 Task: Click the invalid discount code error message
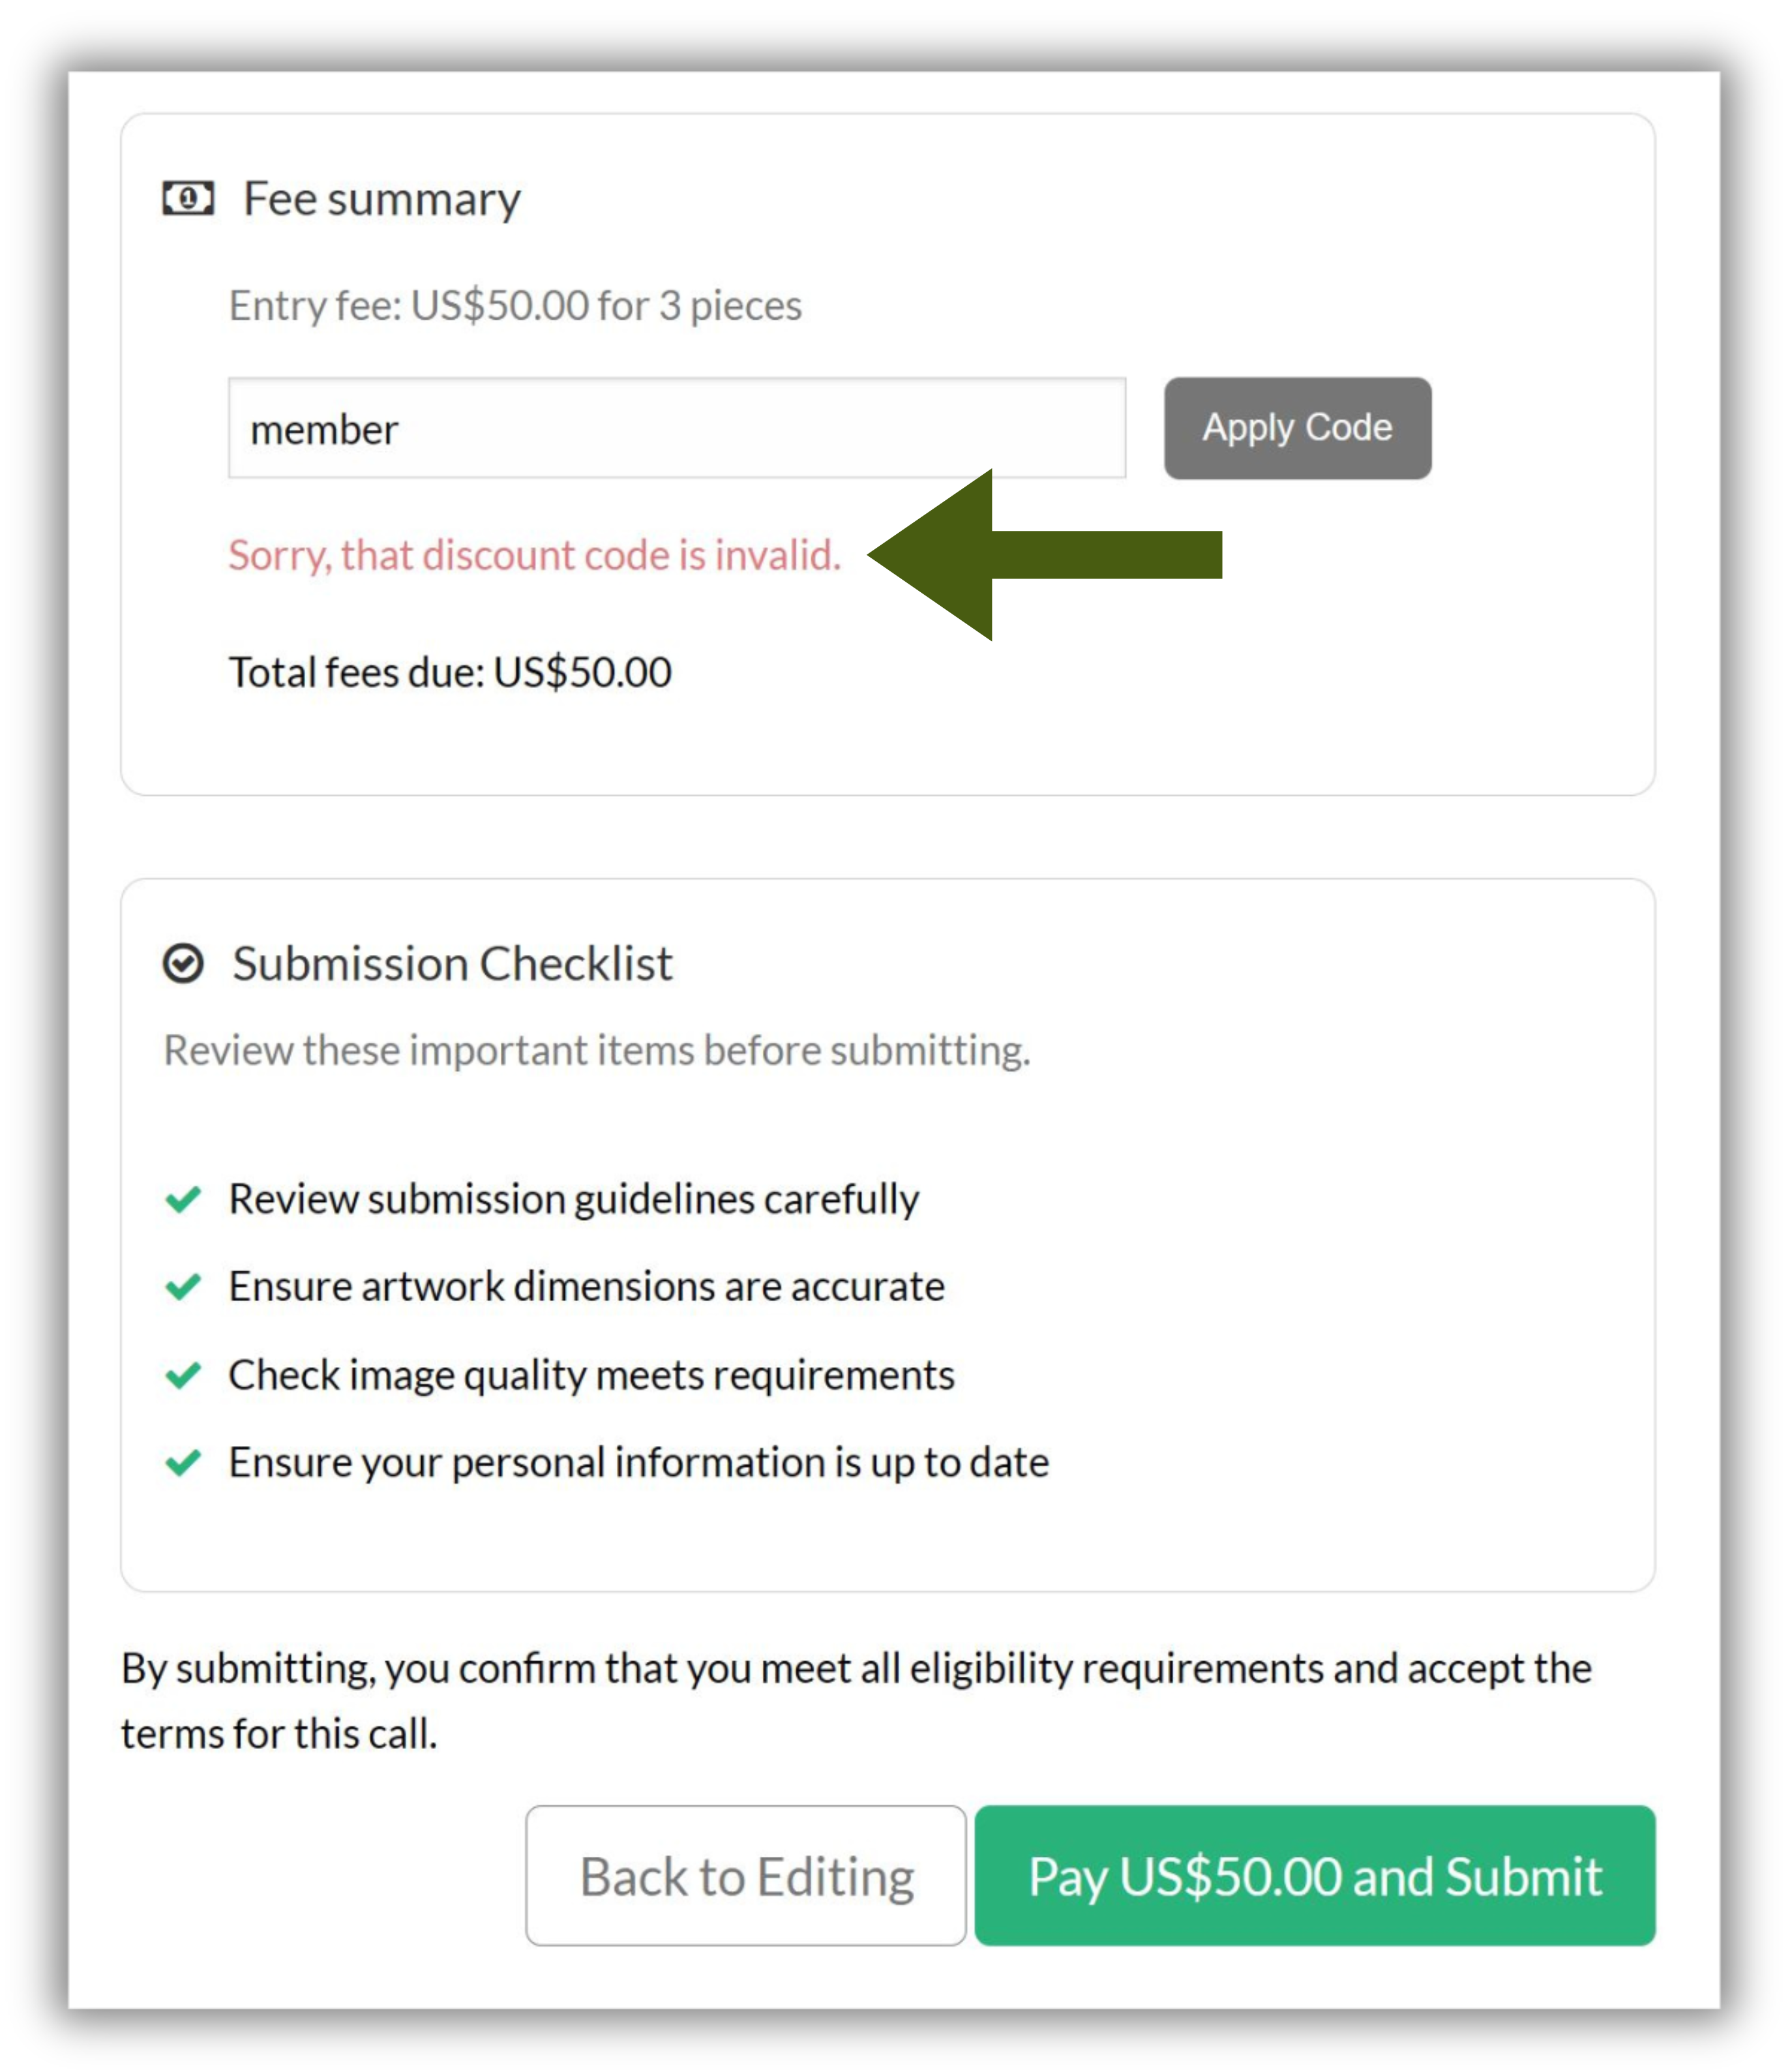[535, 555]
